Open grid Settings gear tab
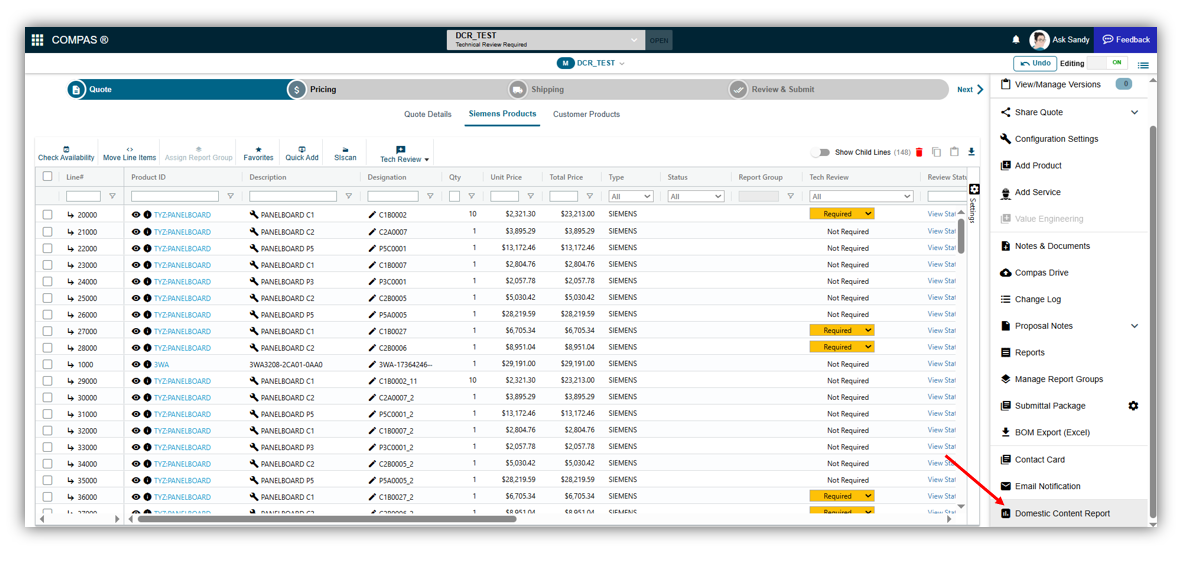 (974, 189)
